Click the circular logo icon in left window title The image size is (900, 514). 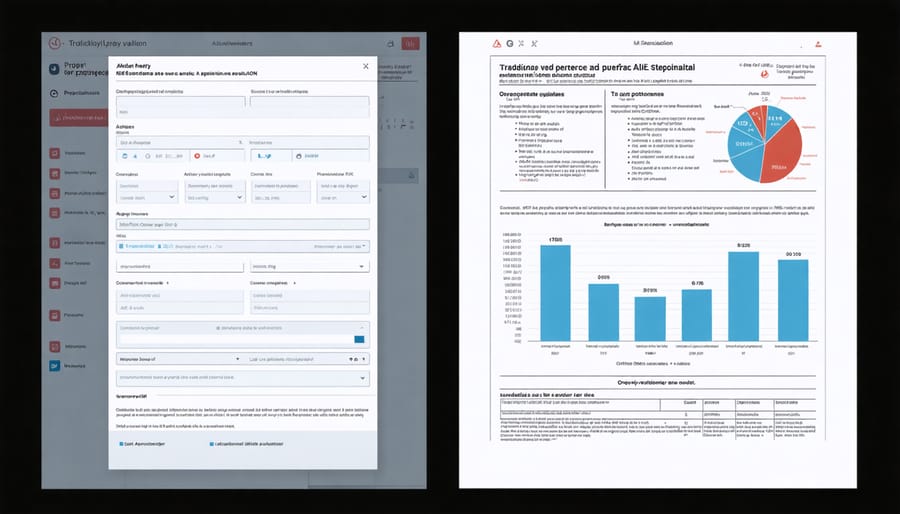55,43
